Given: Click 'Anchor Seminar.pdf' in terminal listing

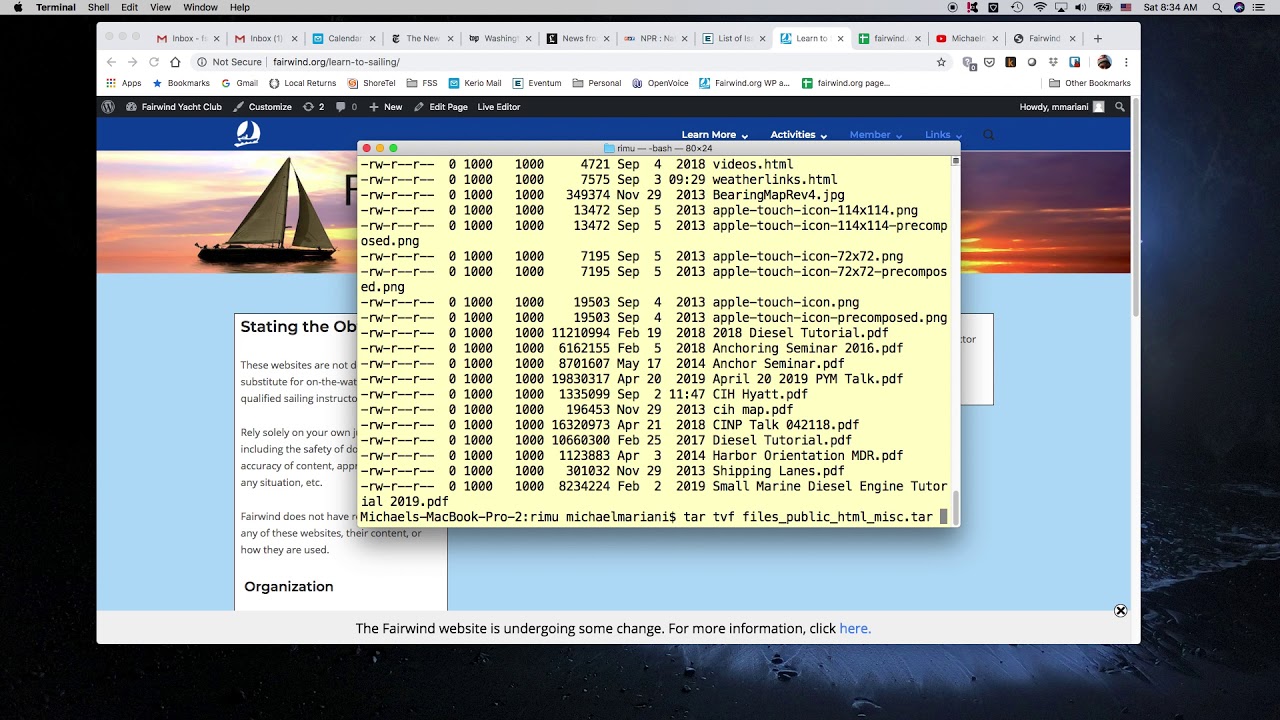Looking at the screenshot, I should click(778, 364).
